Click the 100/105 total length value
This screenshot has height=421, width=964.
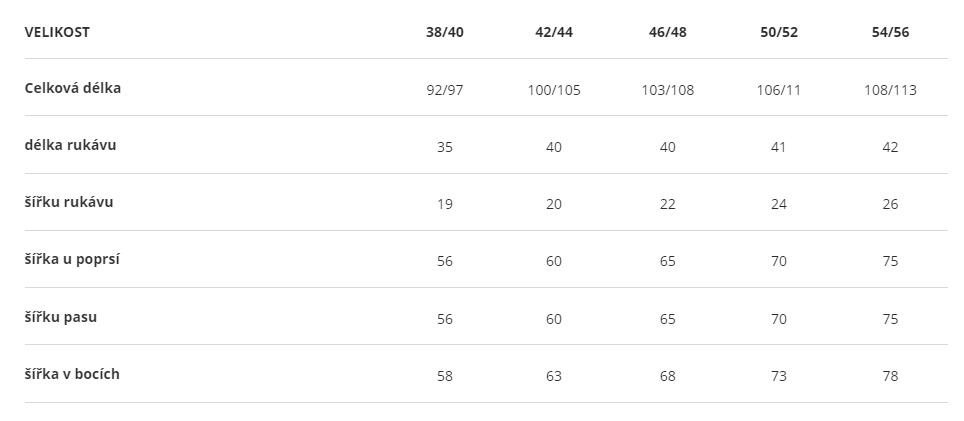554,90
